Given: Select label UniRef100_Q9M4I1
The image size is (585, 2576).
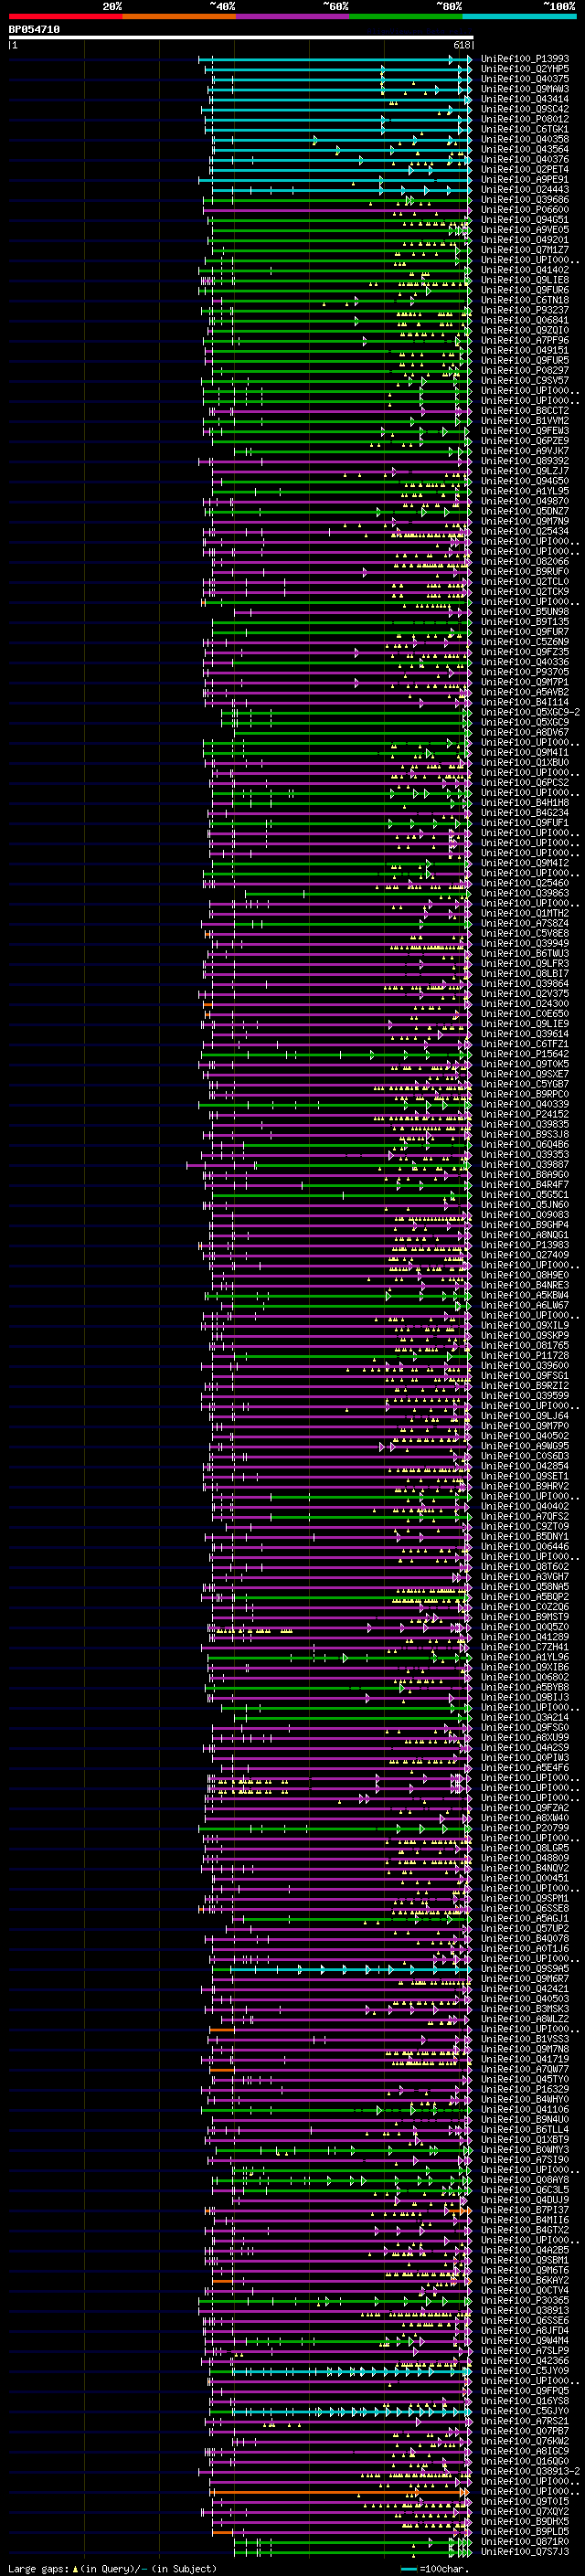Looking at the screenshot, I should click(525, 753).
